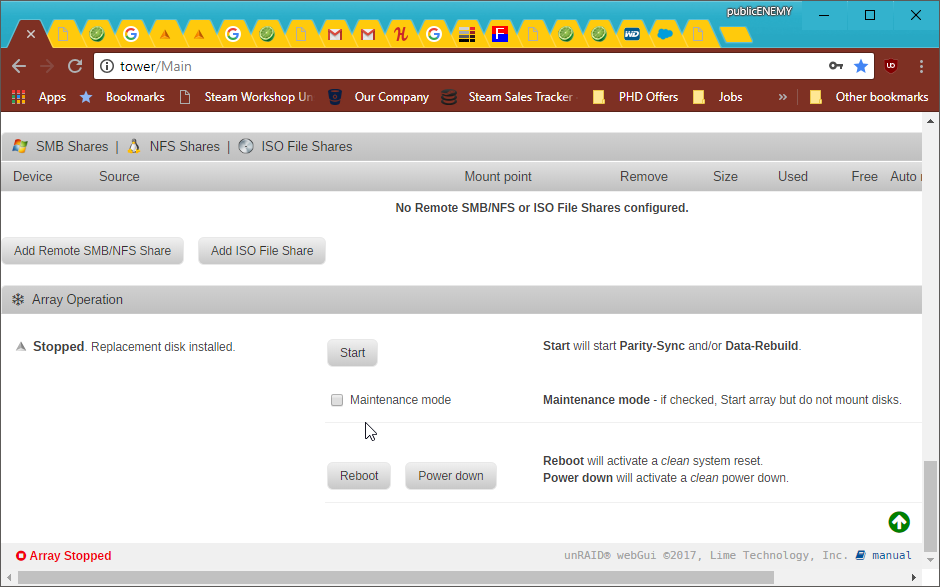This screenshot has width=940, height=587.
Task: Click the manual book icon in footer
Action: pos(860,555)
